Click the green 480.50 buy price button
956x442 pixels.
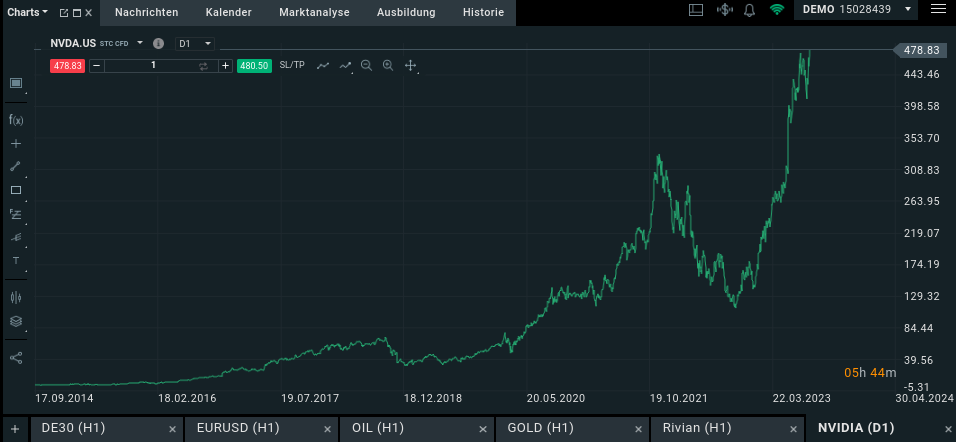(254, 66)
